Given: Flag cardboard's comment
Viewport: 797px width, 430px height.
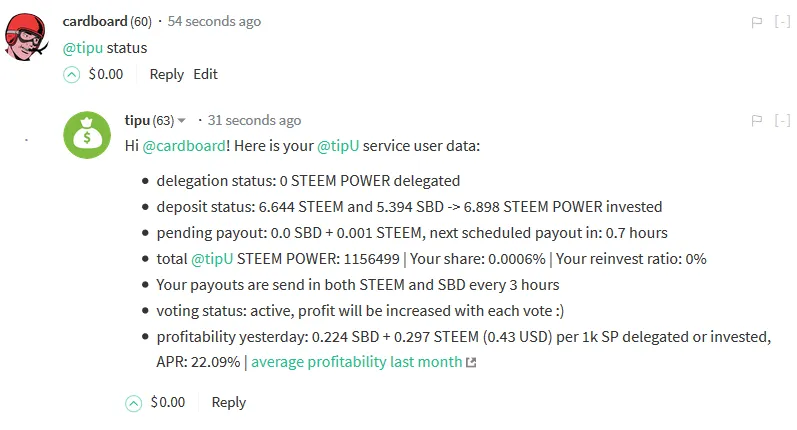Looking at the screenshot, I should coord(757,22).
